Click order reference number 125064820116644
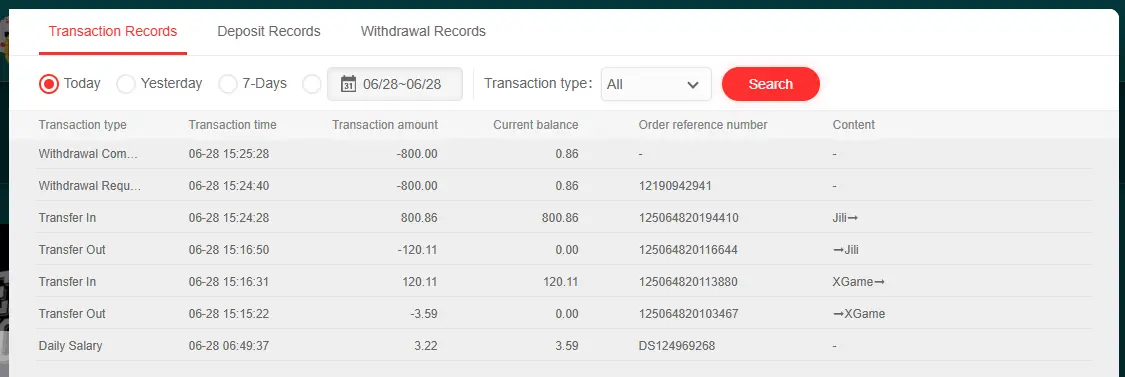This screenshot has width=1125, height=377. 688,250
